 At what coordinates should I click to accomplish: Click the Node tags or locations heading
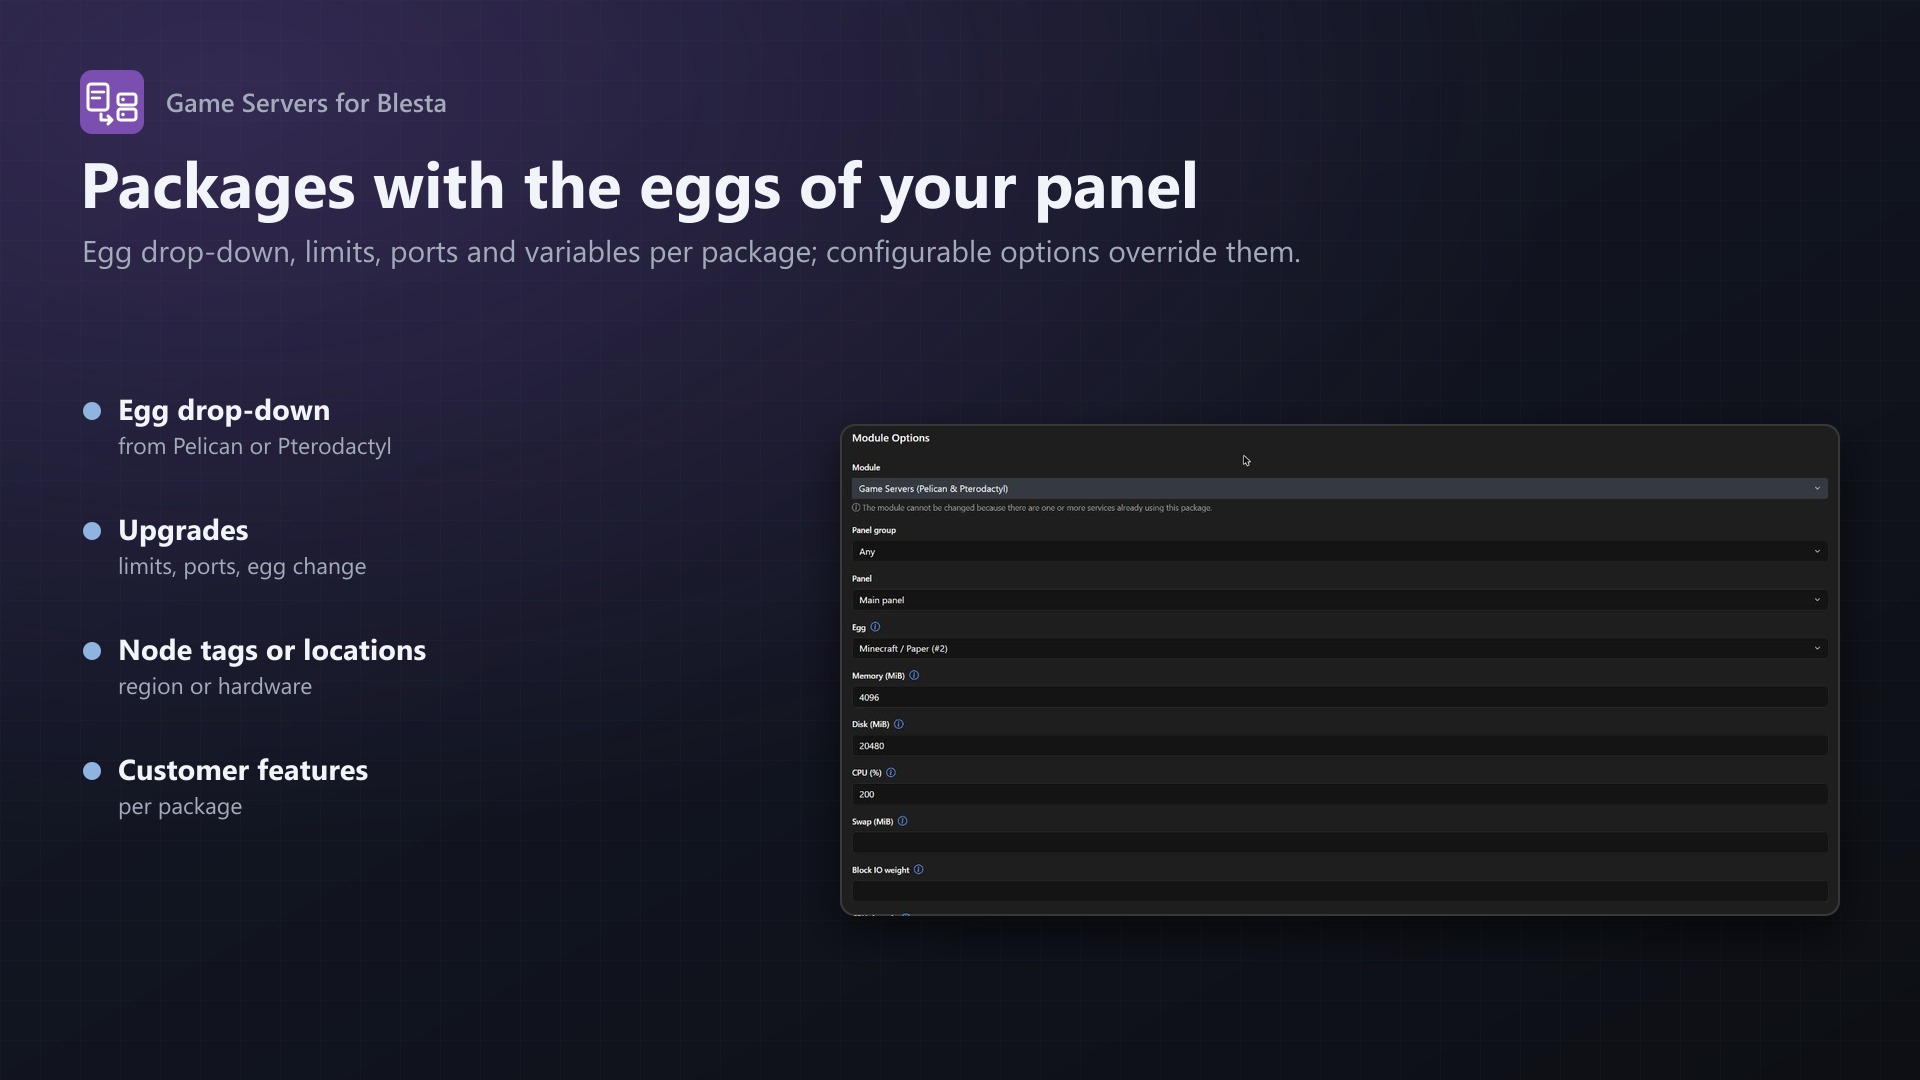click(272, 650)
